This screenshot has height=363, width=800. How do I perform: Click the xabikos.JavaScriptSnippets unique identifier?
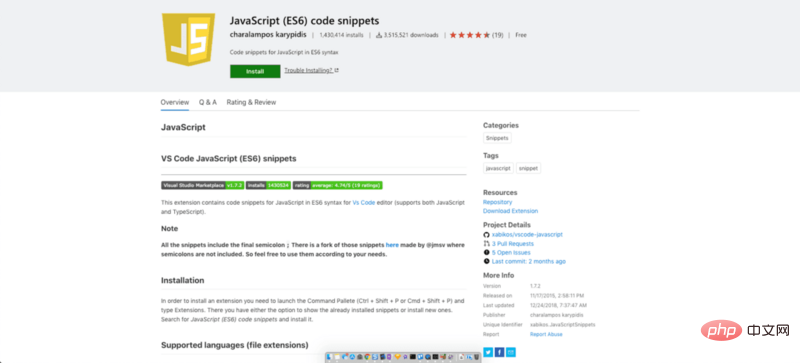pyautogui.click(x=563, y=325)
